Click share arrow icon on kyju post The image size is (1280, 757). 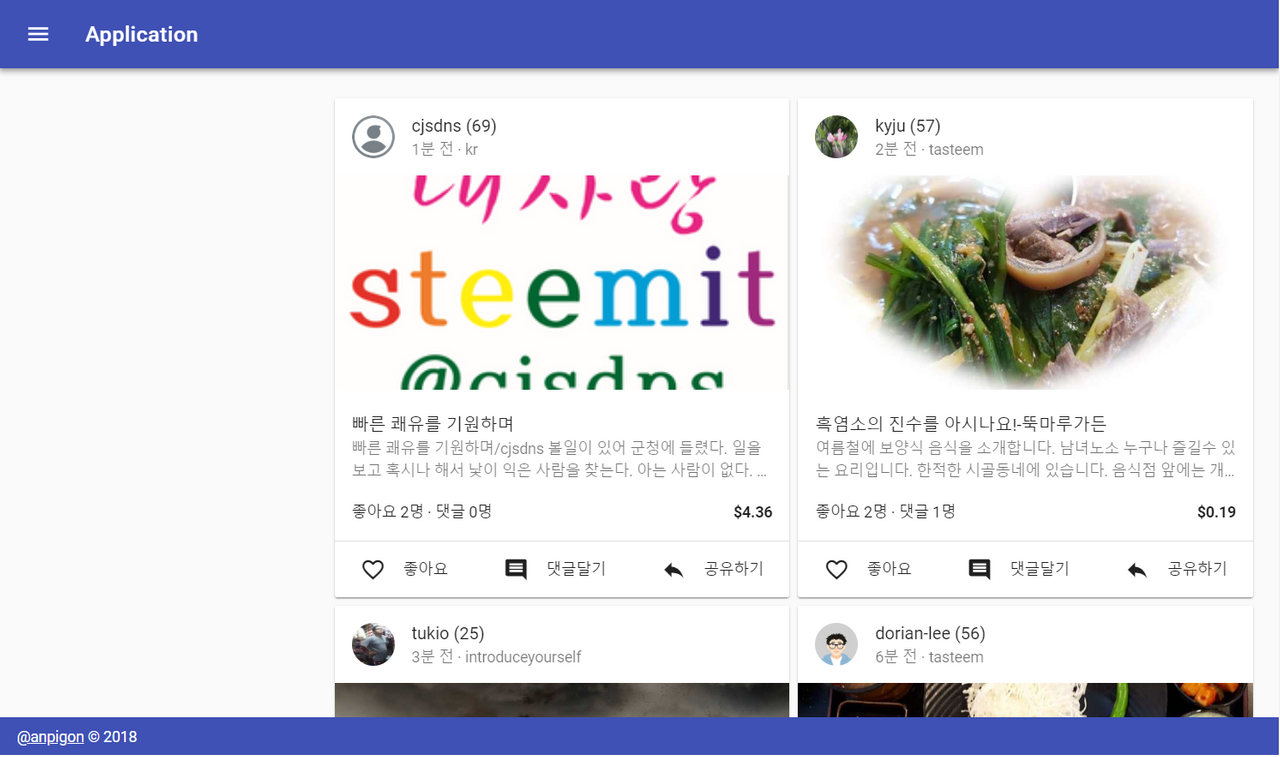[x=1137, y=570]
